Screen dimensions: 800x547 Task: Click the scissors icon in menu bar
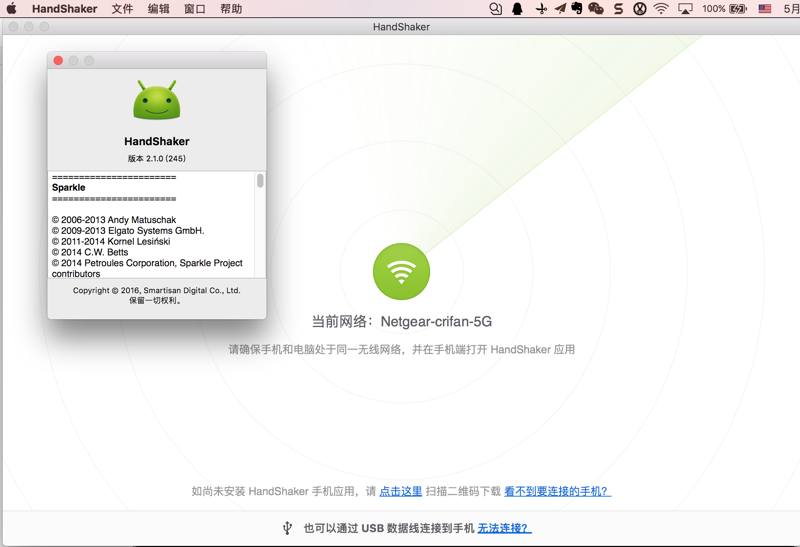click(x=541, y=9)
